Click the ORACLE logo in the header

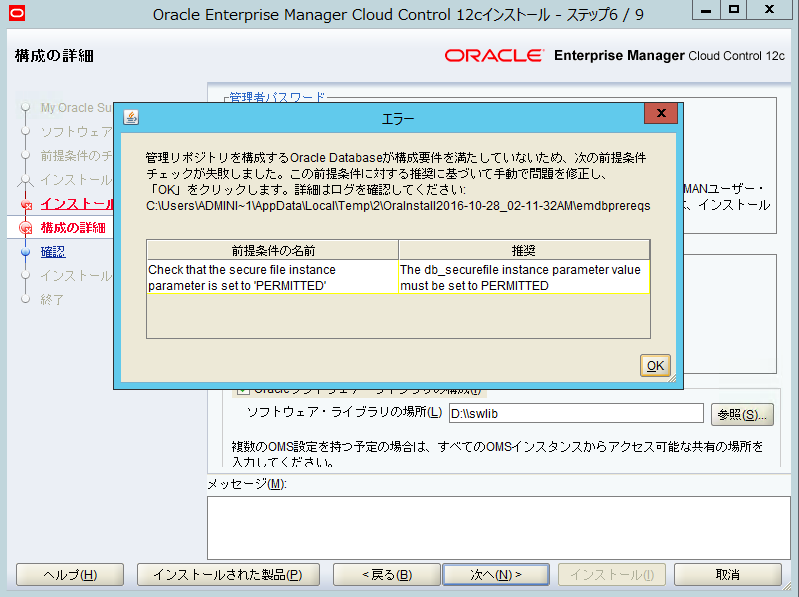493,56
